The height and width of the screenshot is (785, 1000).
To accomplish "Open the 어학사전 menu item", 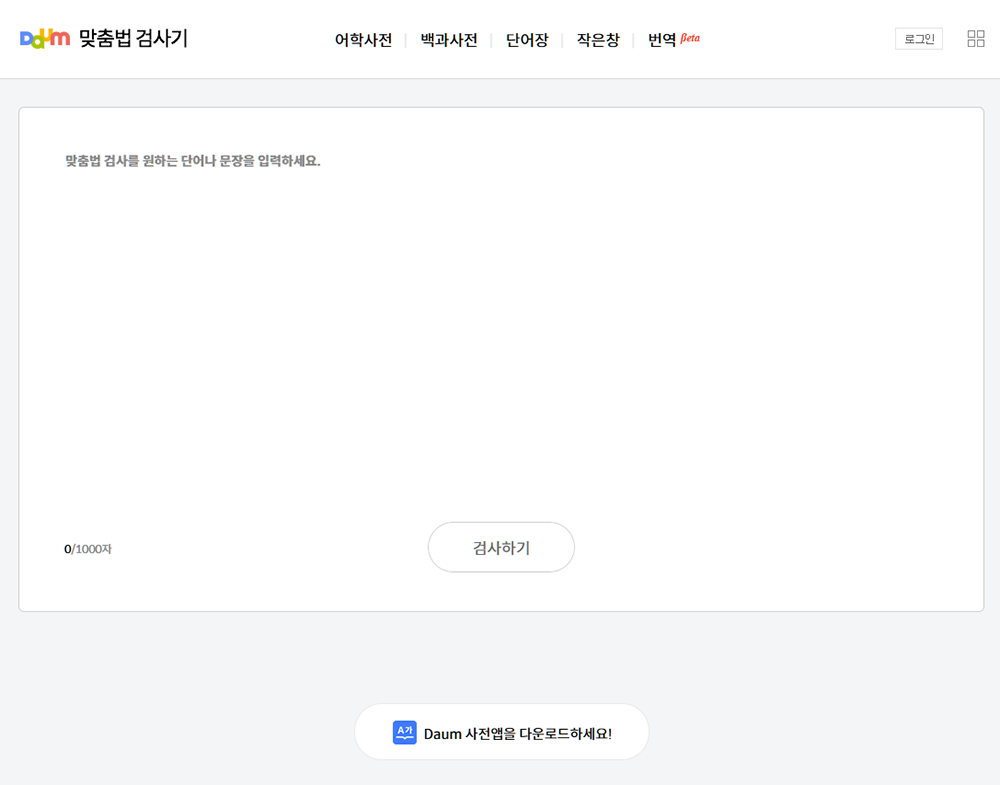I will click(363, 41).
